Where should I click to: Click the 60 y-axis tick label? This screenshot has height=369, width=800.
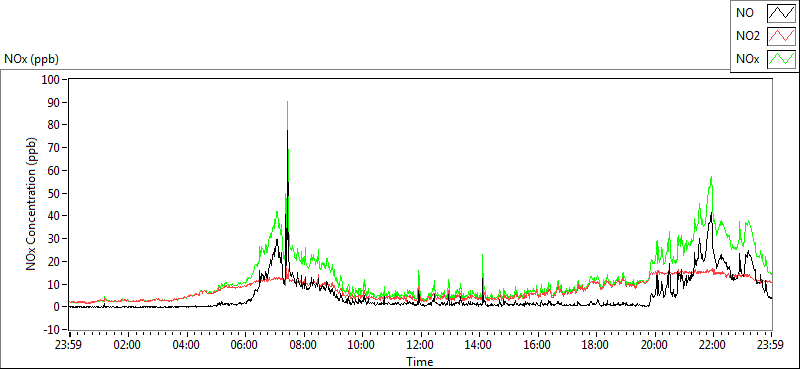[x=55, y=170]
